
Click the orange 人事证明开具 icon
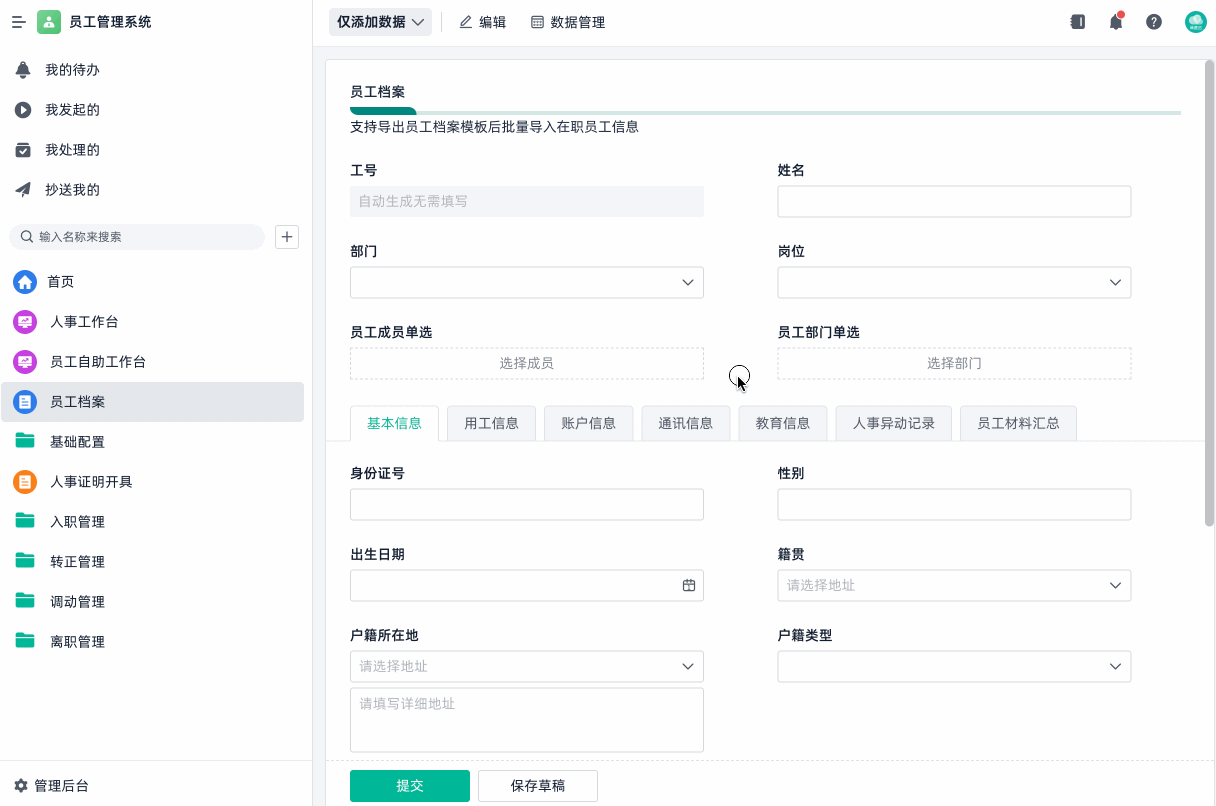[x=25, y=482]
